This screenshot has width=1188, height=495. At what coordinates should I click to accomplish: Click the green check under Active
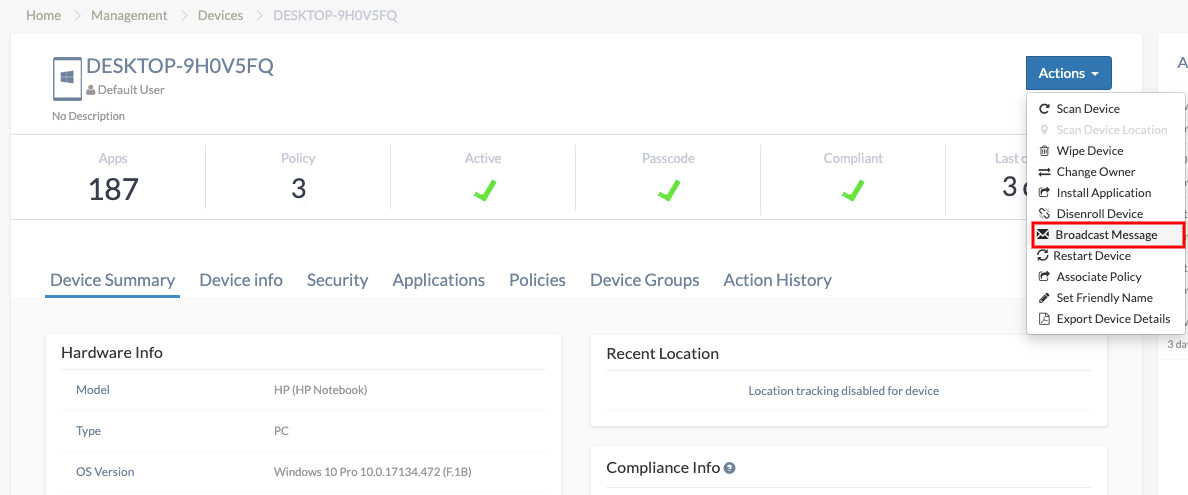point(483,190)
